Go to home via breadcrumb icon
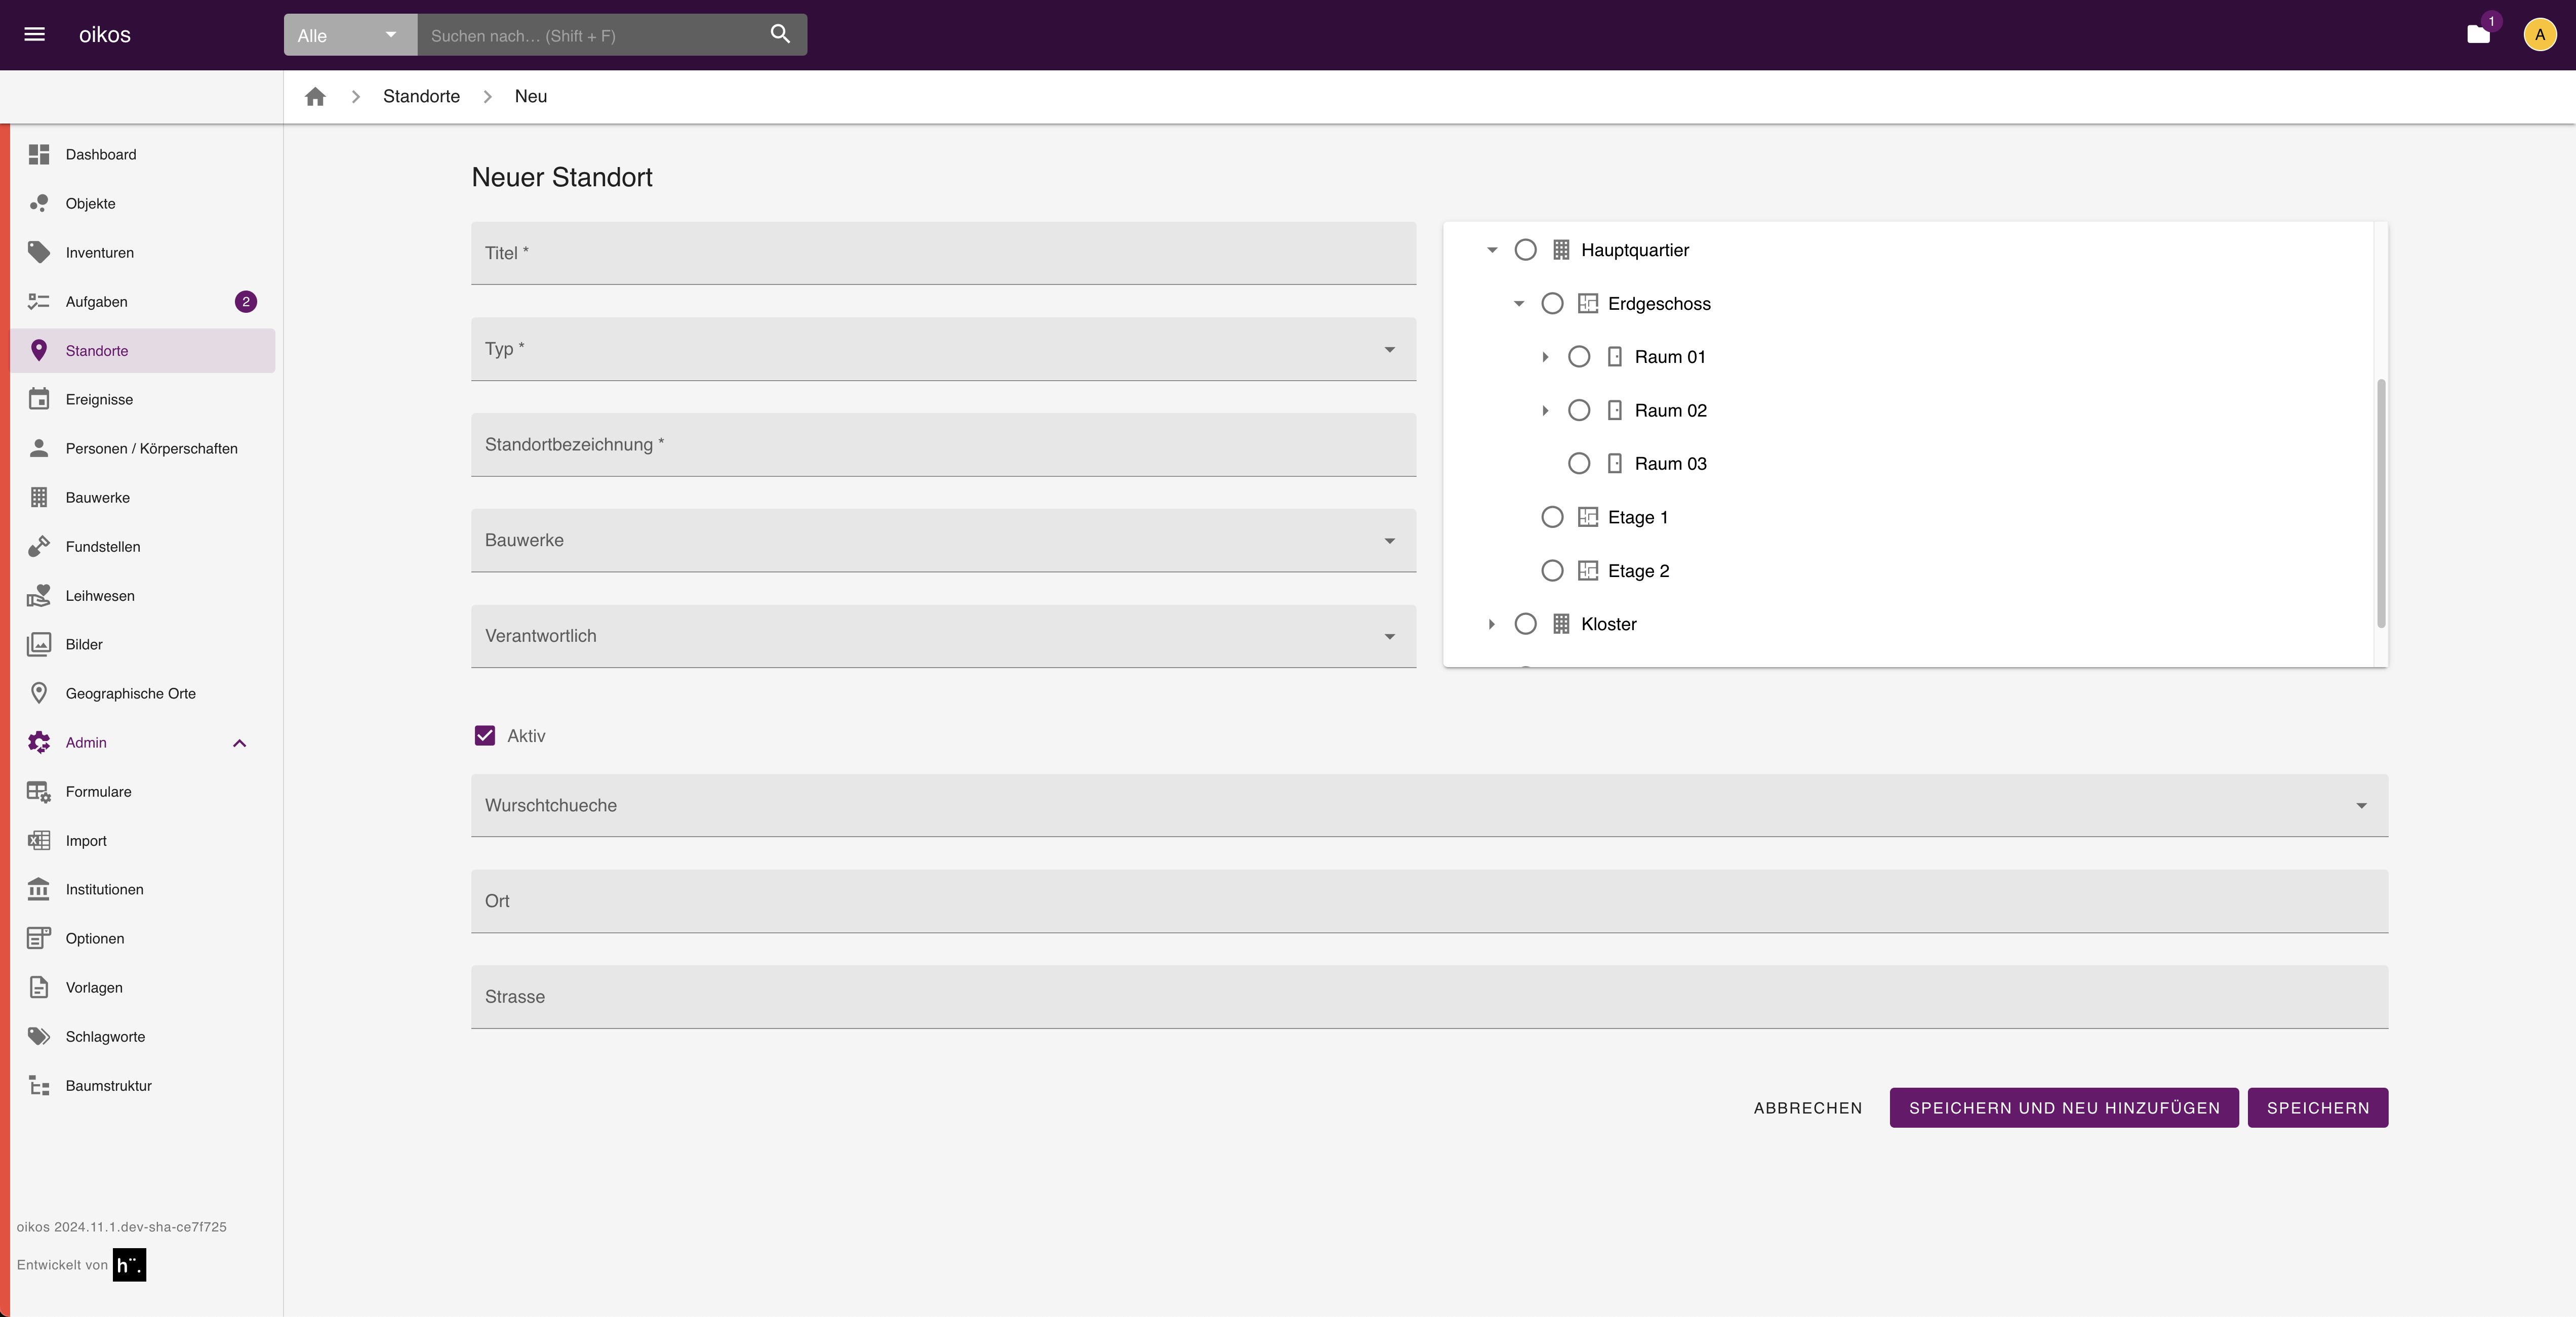This screenshot has height=1317, width=2576. (x=315, y=96)
